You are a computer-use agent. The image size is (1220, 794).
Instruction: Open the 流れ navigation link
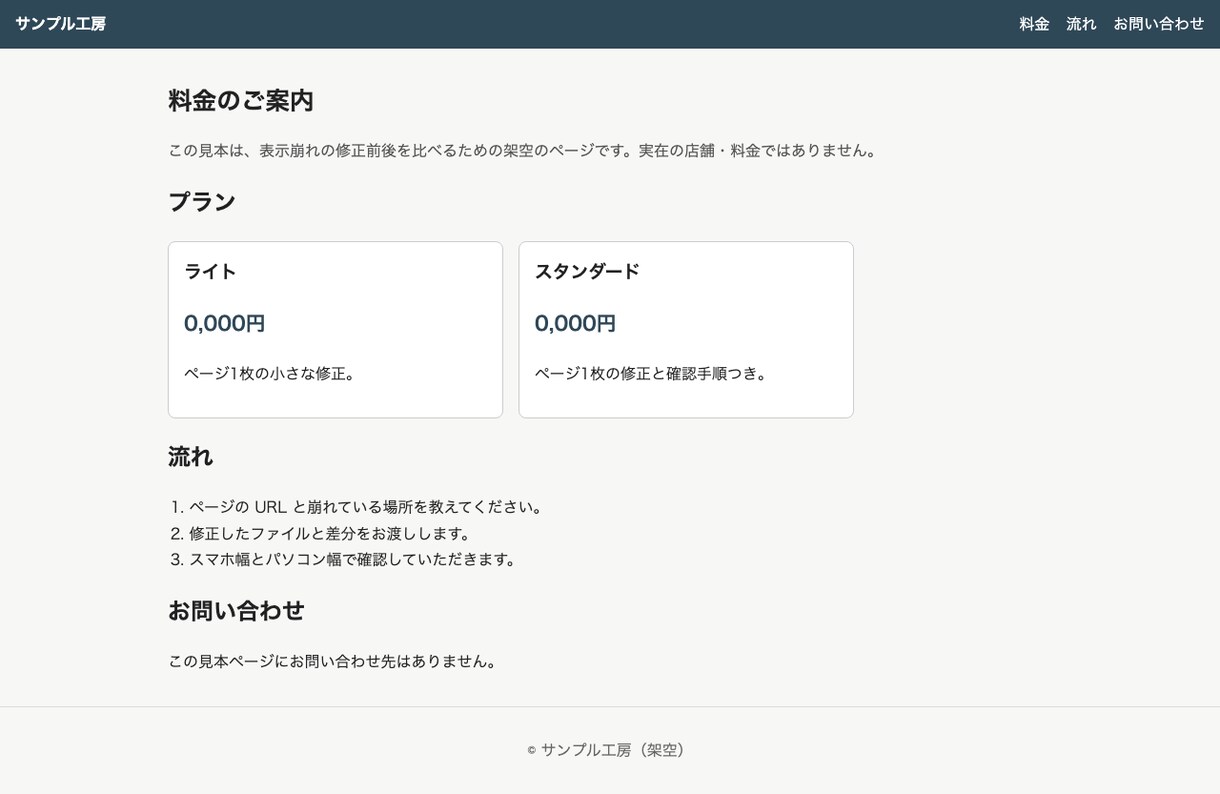pyautogui.click(x=1081, y=24)
